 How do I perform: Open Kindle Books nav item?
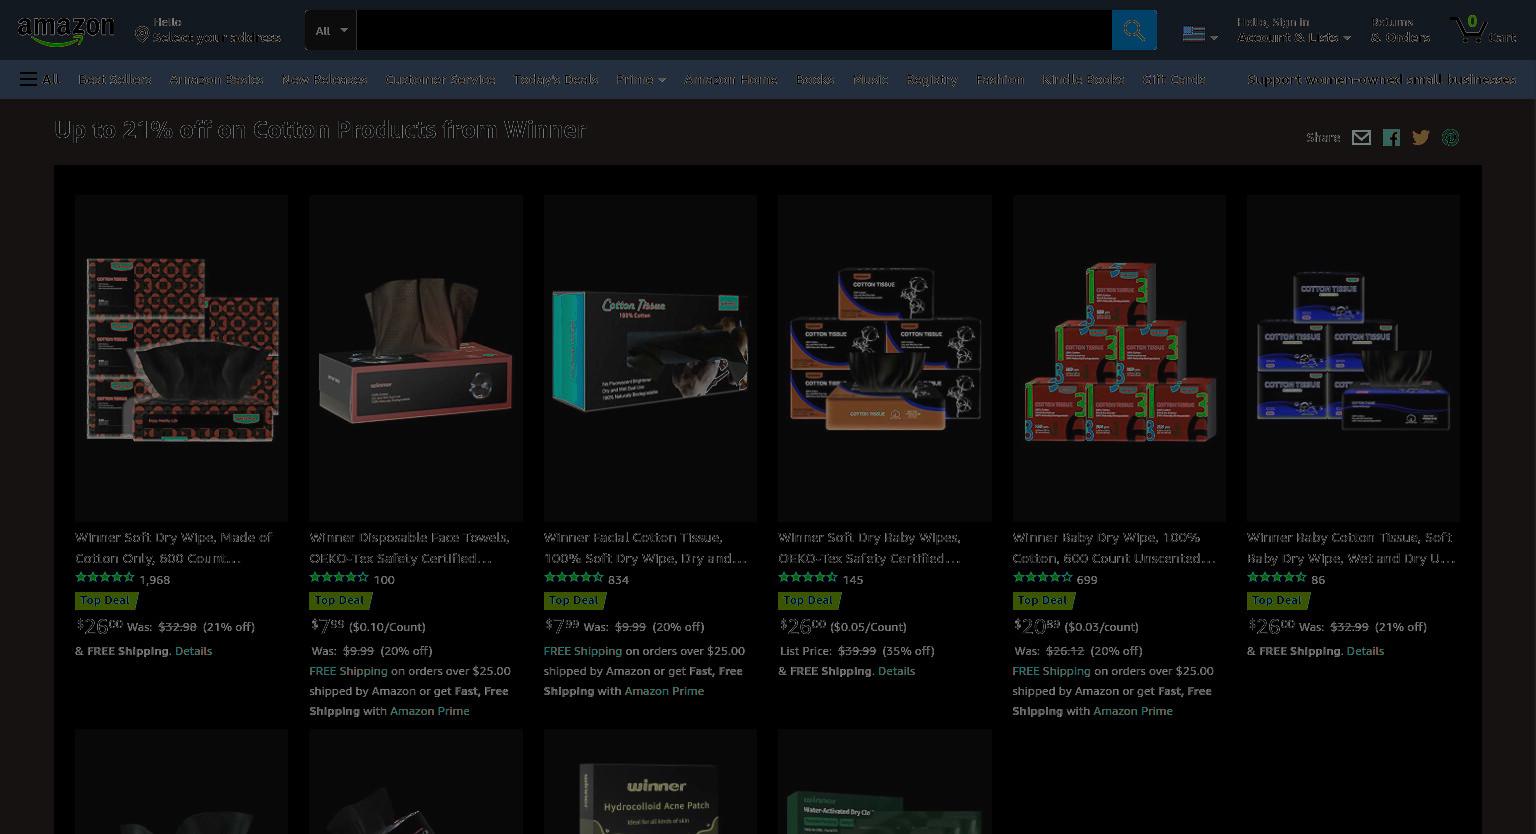(1083, 79)
